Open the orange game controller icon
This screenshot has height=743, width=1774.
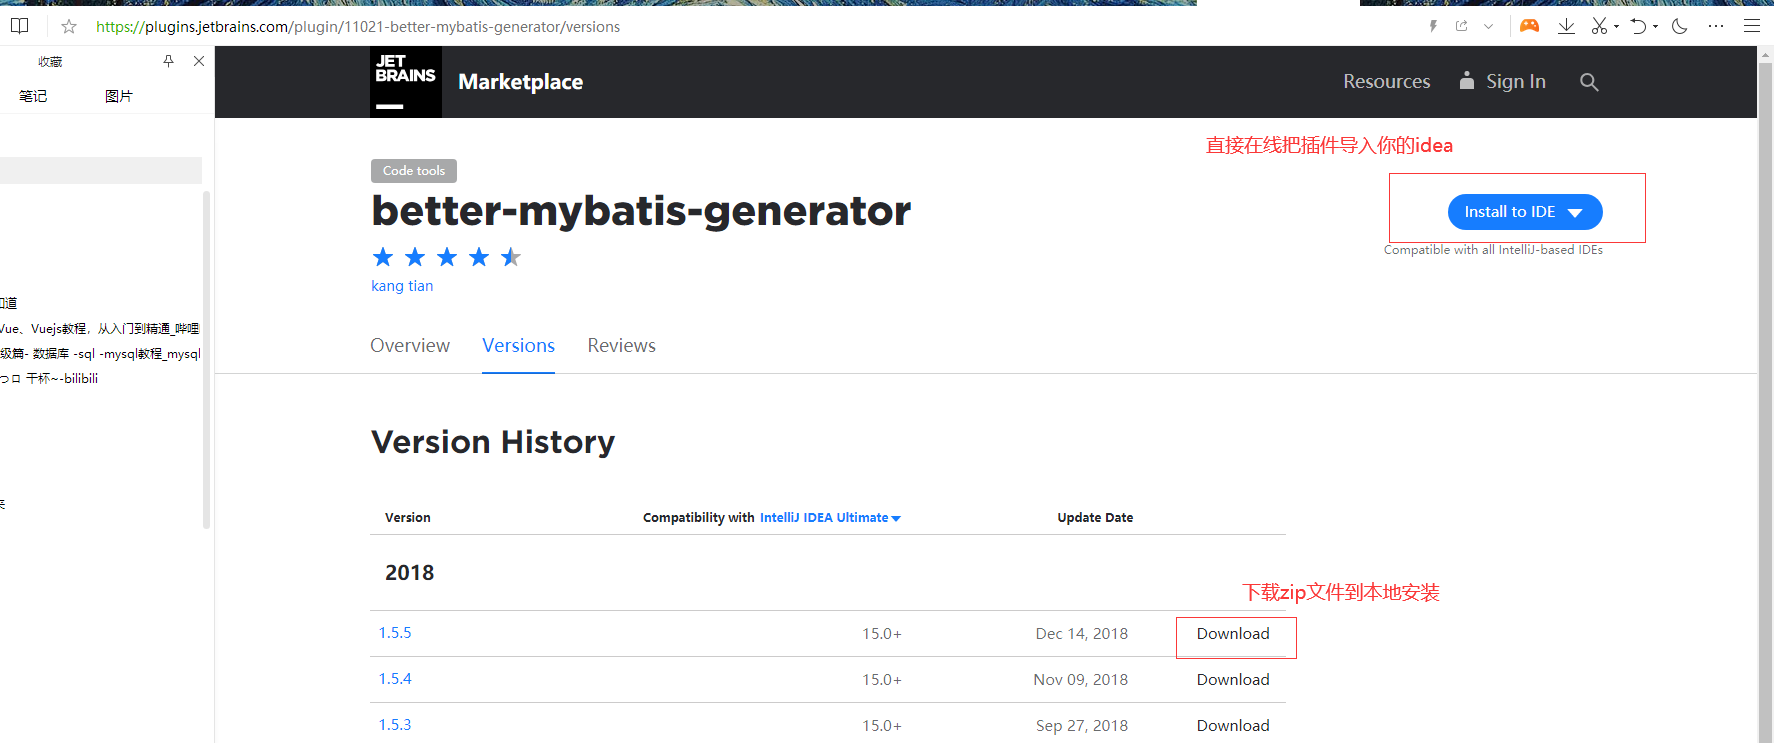pos(1529,26)
